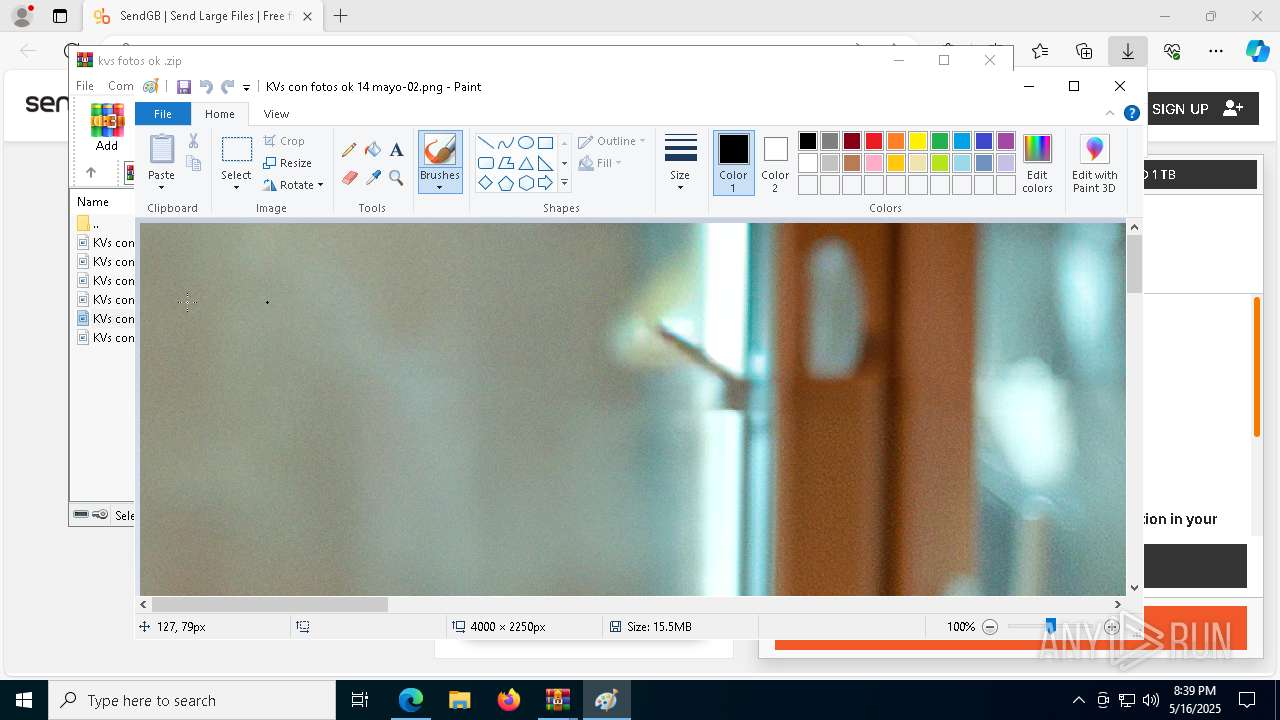Screen dimensions: 1280x720
Task: Pick the pink color swatch
Action: point(874,163)
